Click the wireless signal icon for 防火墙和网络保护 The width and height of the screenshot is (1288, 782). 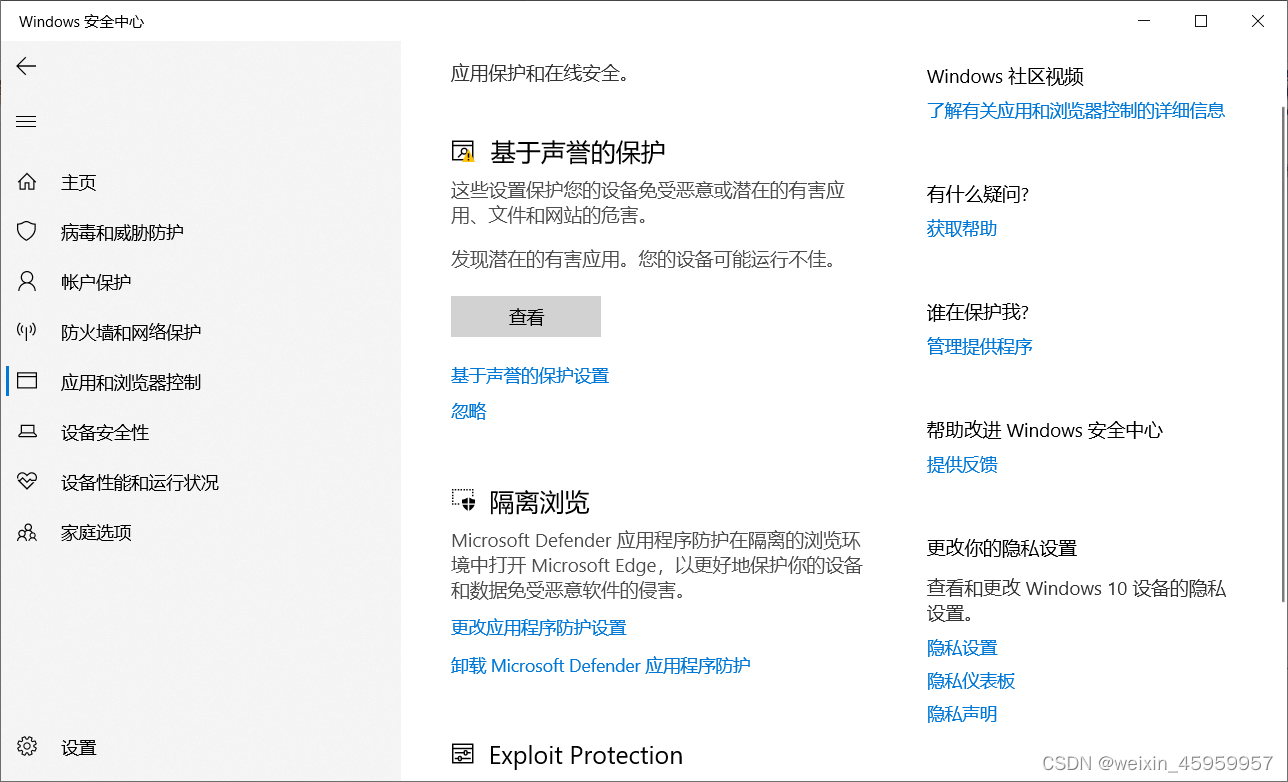click(x=27, y=332)
